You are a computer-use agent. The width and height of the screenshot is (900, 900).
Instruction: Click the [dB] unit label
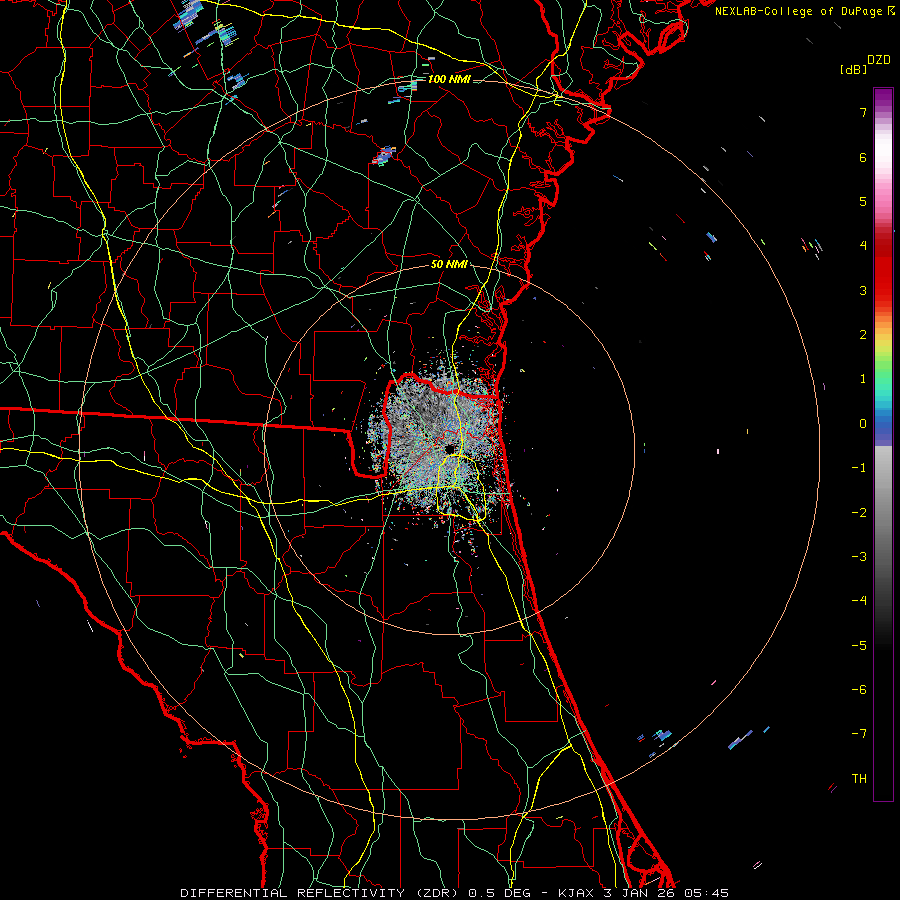853,69
